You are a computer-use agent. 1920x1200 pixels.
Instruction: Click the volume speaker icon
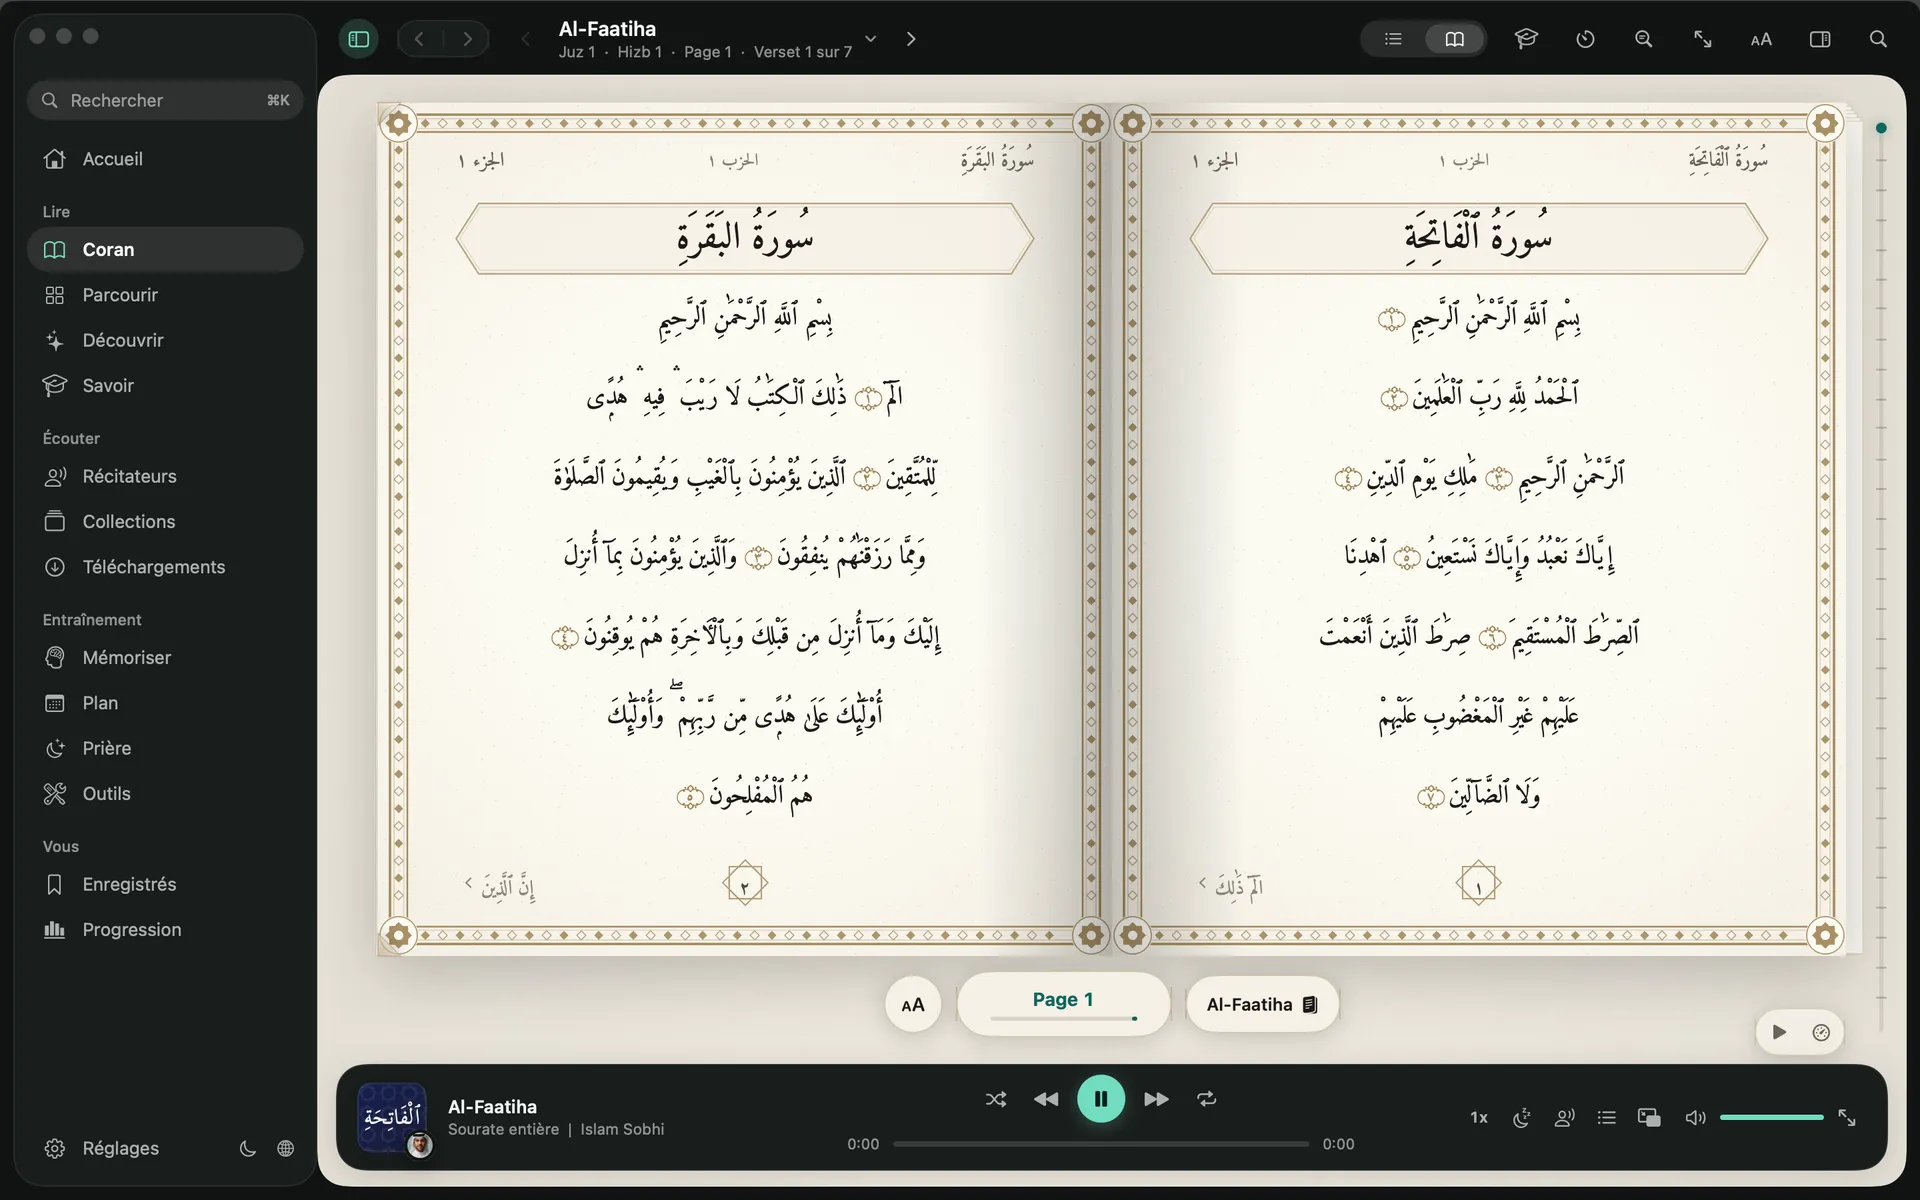[x=1695, y=1117]
